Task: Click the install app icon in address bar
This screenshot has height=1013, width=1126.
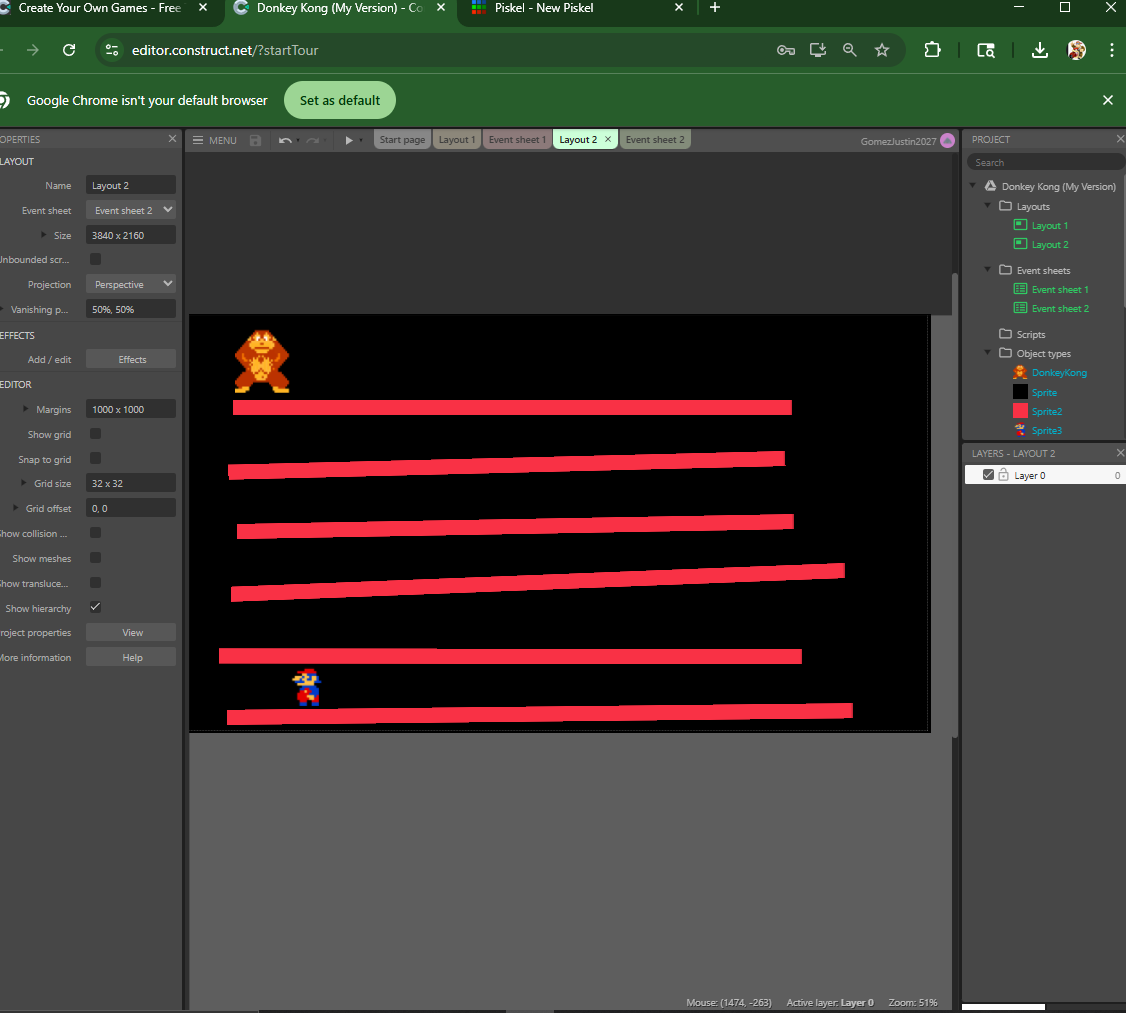Action: click(x=818, y=50)
